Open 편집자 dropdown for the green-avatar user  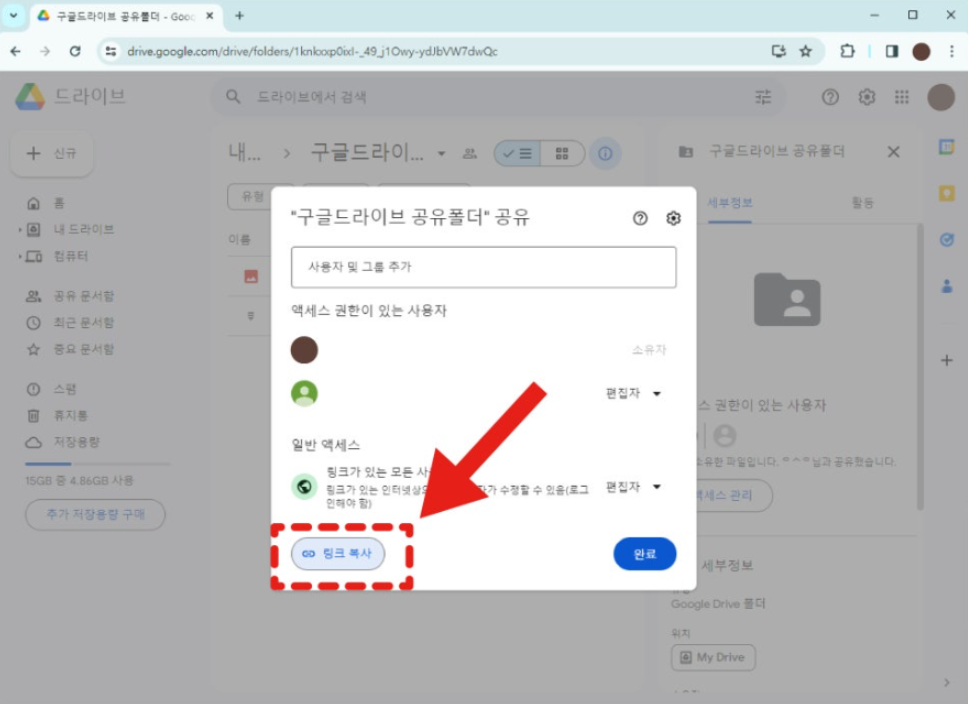pyautogui.click(x=633, y=393)
